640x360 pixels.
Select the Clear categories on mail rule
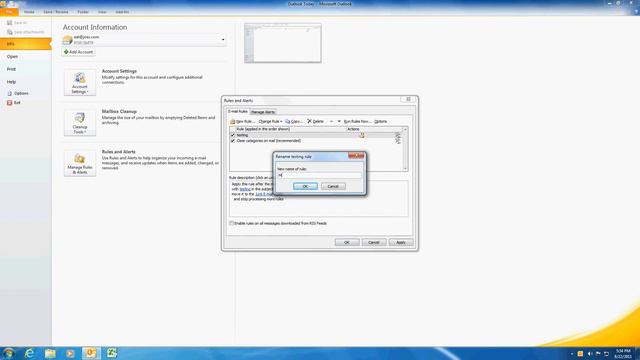click(x=269, y=140)
